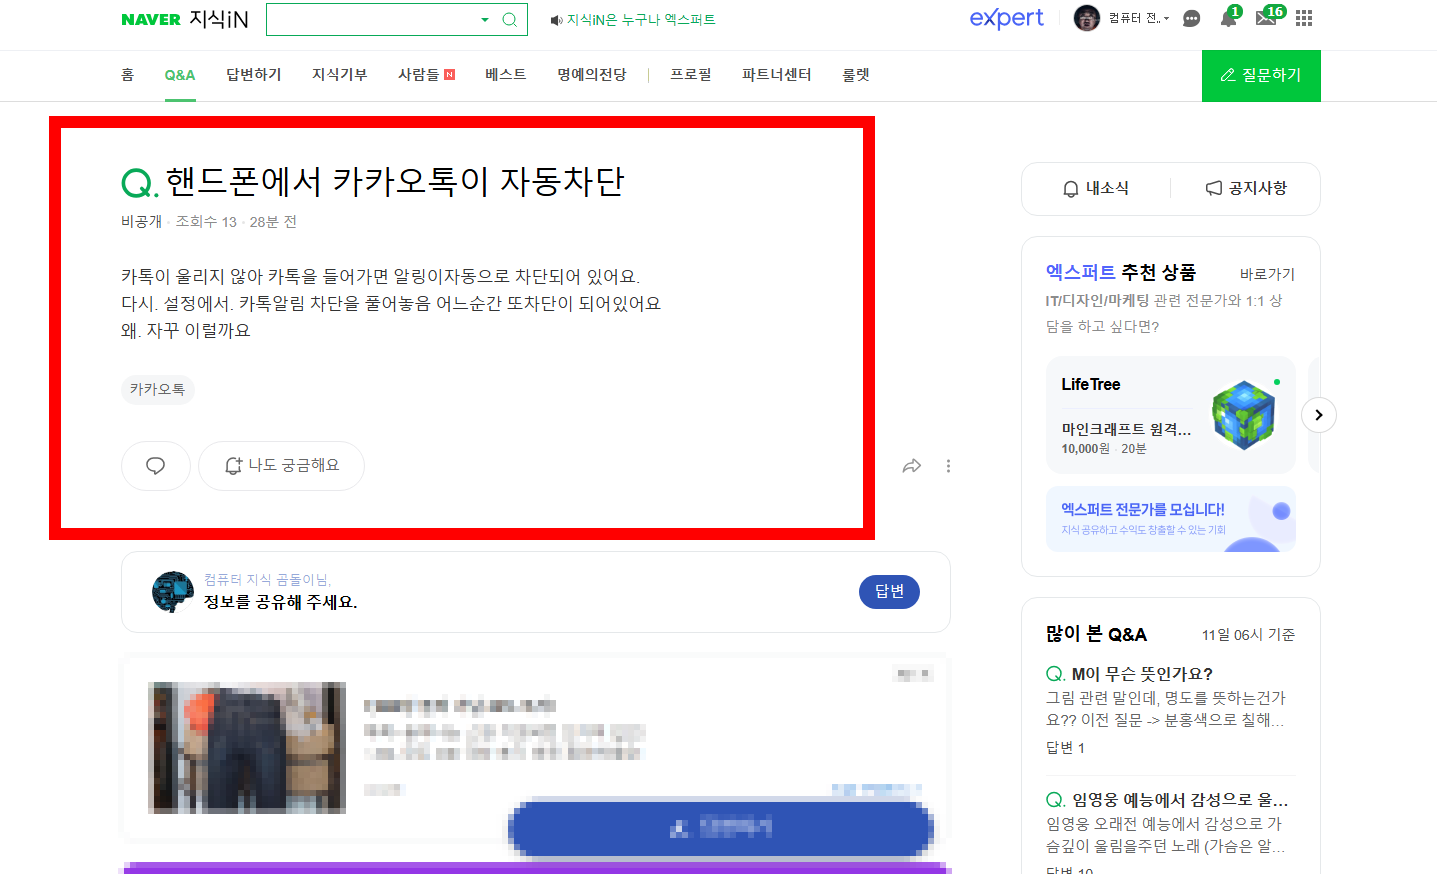Click the 카카오톡 tag chip
The image size is (1437, 874).
157,389
